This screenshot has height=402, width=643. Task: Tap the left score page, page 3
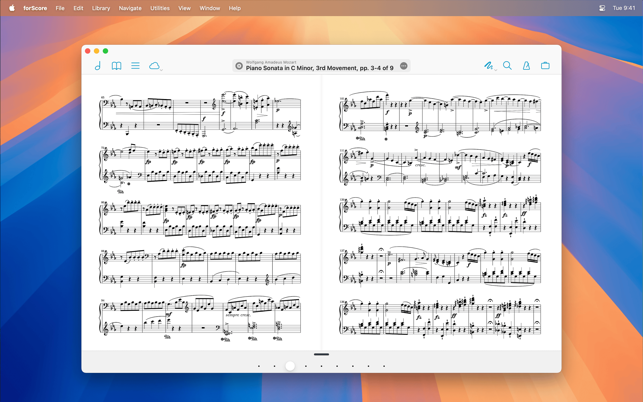click(201, 212)
